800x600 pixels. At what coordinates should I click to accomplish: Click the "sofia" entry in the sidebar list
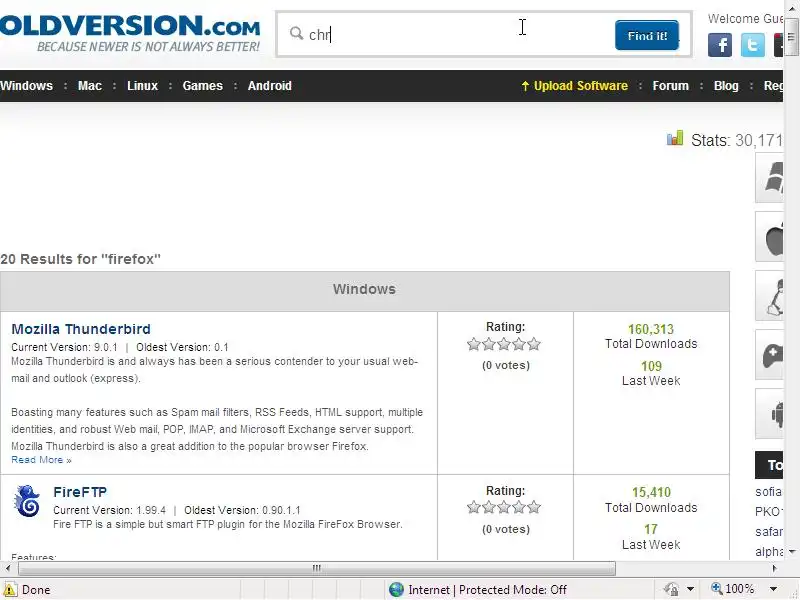point(768,492)
